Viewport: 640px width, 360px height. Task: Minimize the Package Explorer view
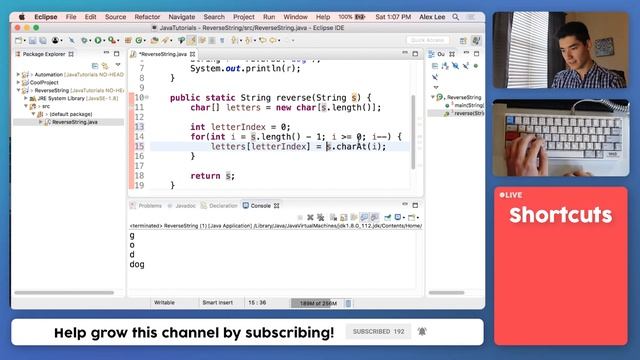pyautogui.click(x=107, y=53)
